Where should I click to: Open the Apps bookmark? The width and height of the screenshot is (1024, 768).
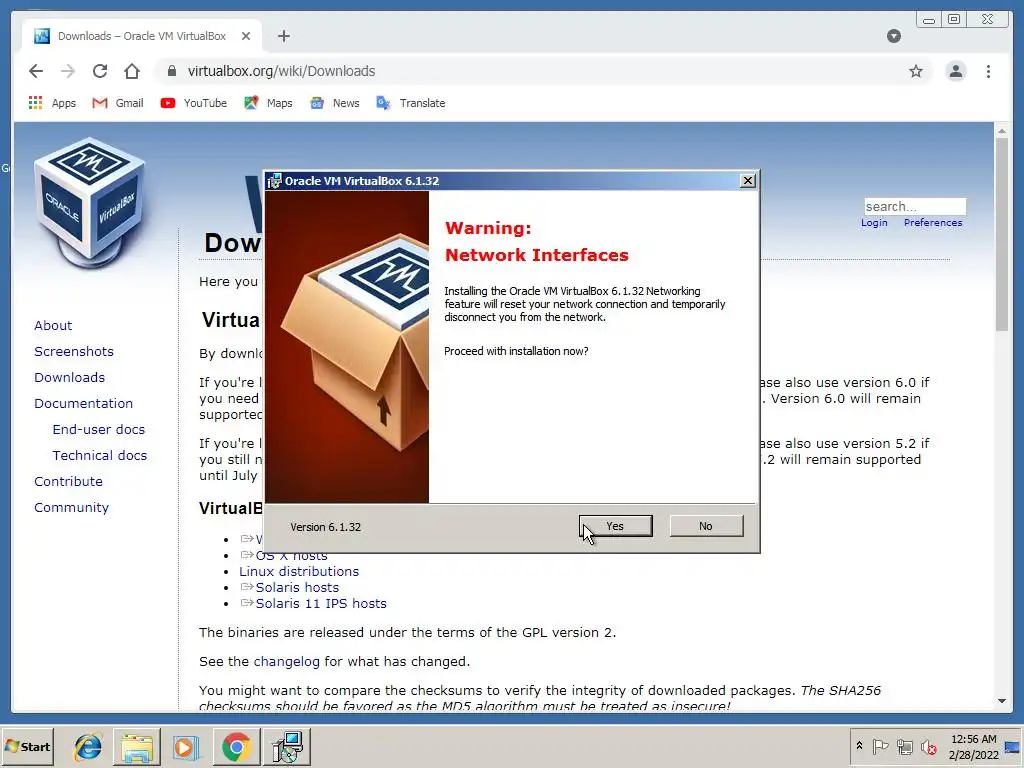pos(52,103)
